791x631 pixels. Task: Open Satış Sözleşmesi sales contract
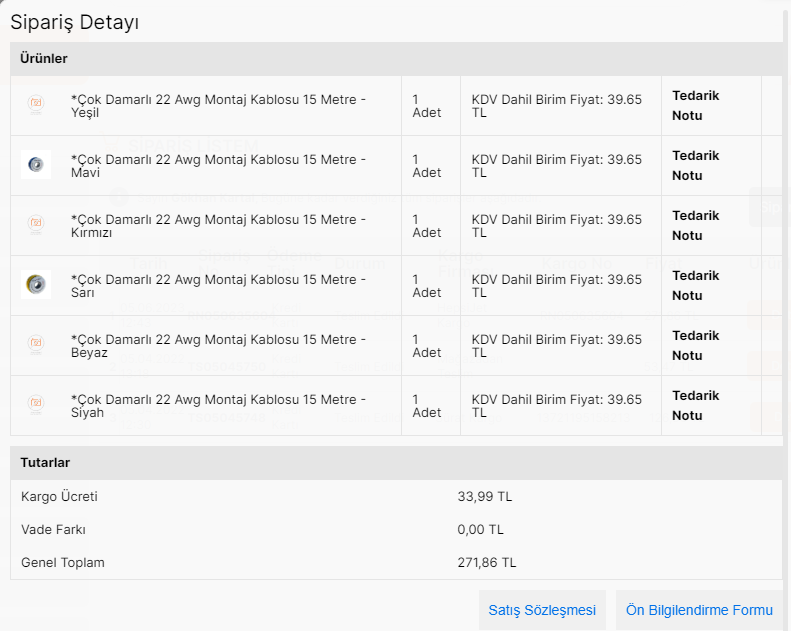tap(542, 610)
